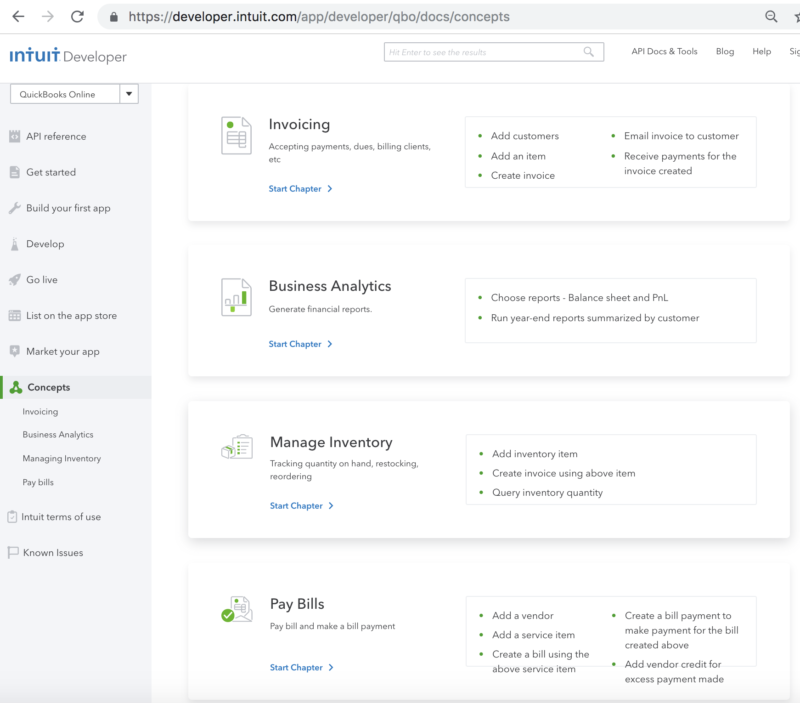
Task: Reload the page with the refresh icon
Action: pos(77,17)
